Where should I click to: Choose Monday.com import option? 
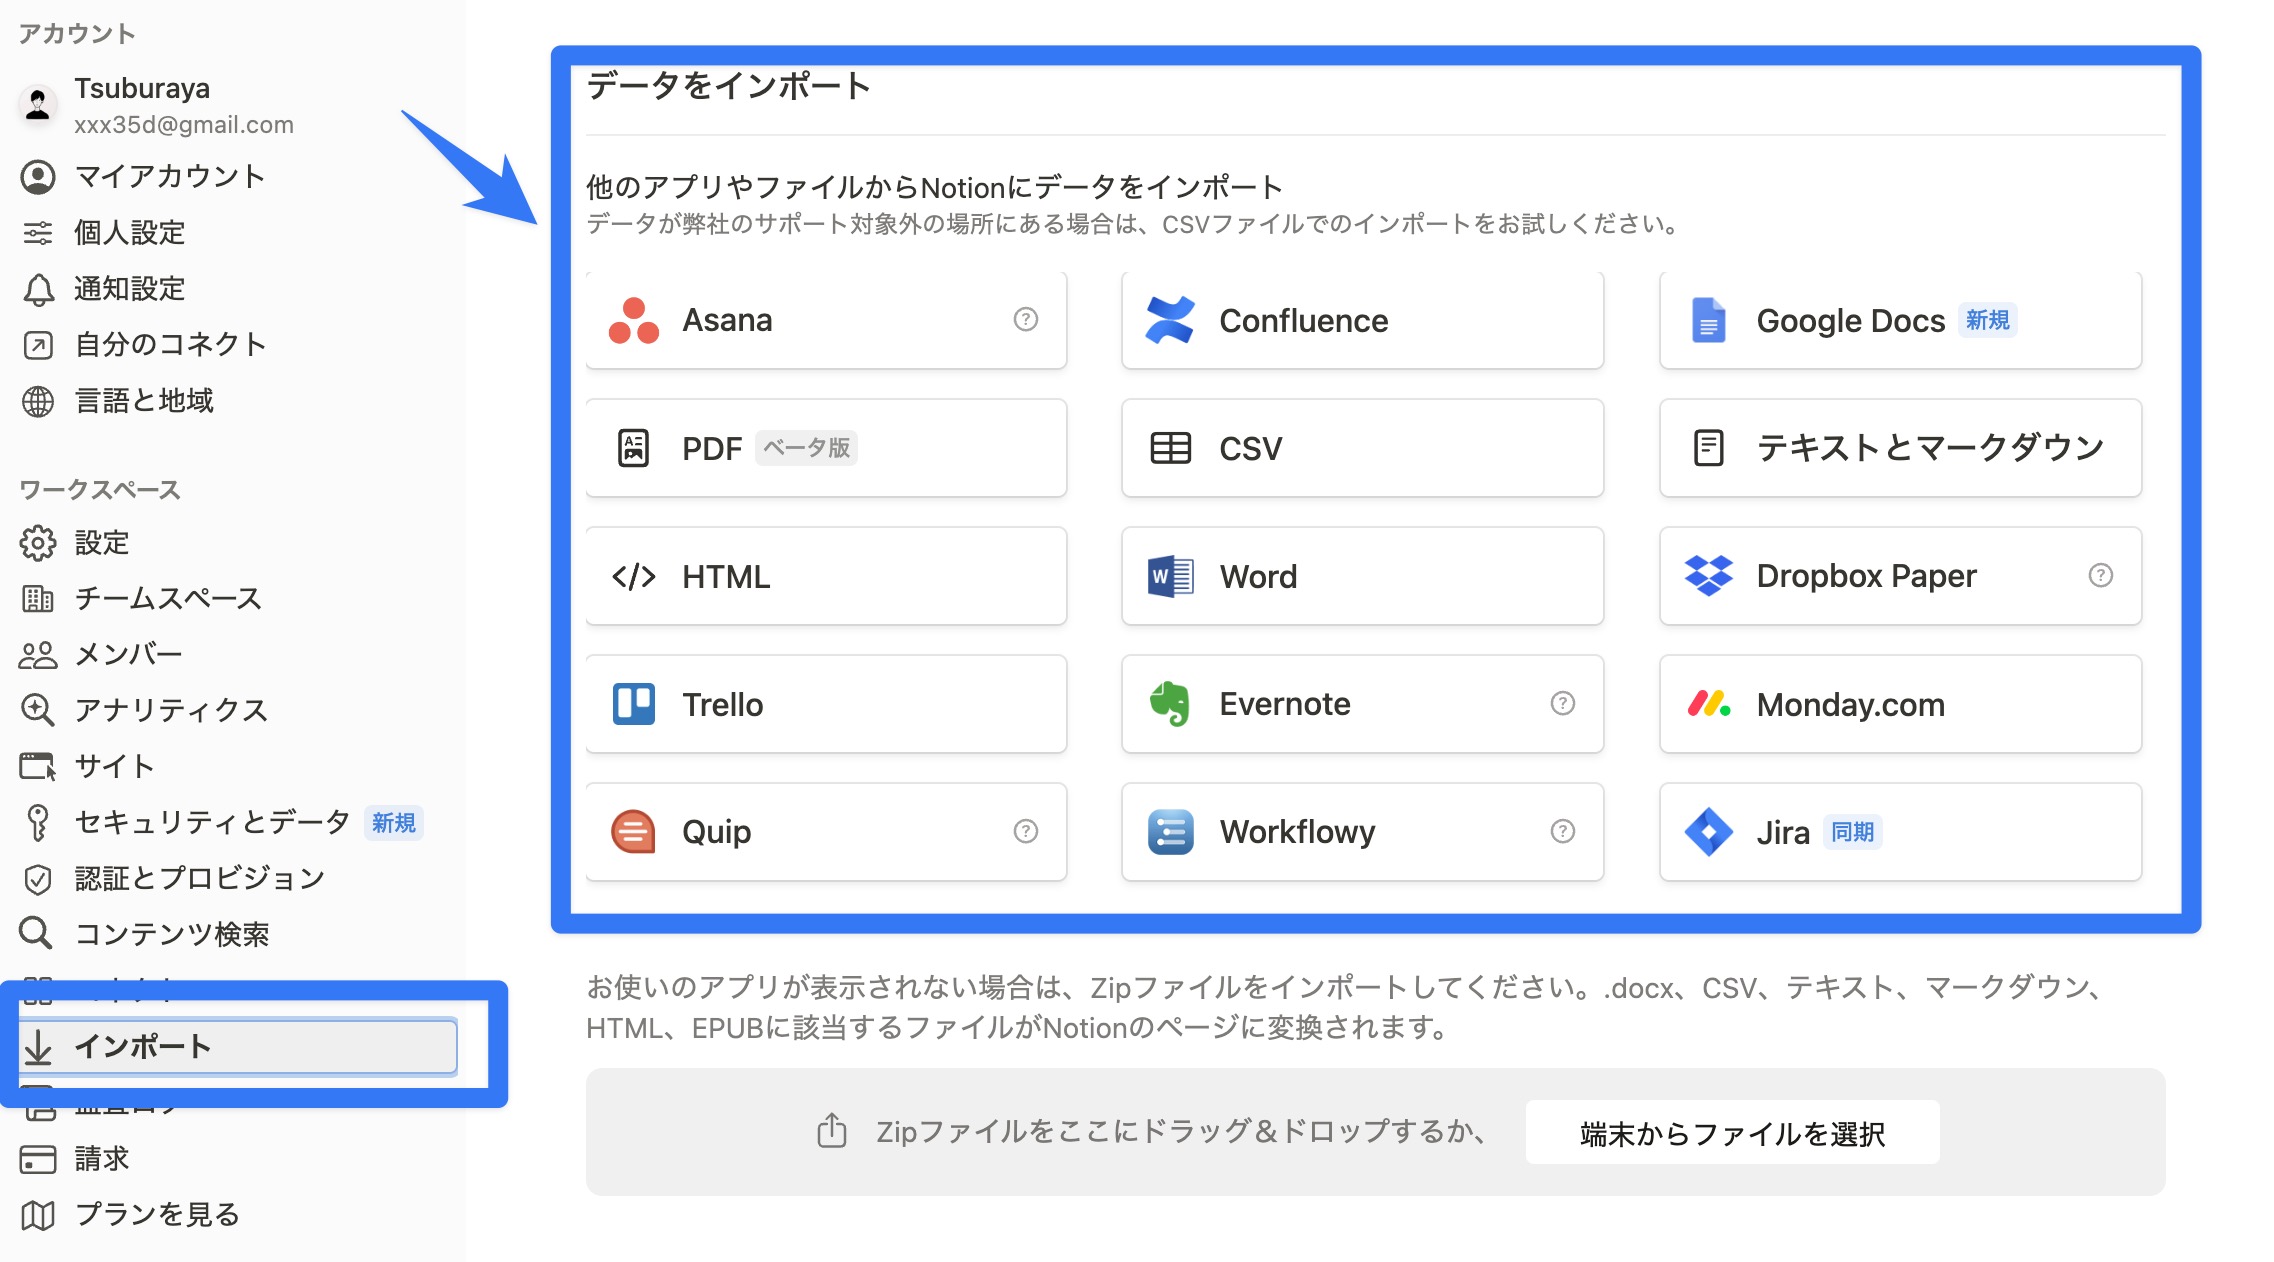1900,704
